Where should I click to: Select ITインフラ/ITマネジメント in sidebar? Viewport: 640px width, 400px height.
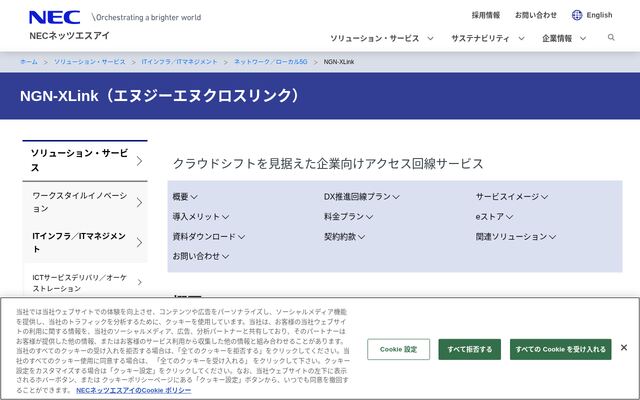coord(85,242)
